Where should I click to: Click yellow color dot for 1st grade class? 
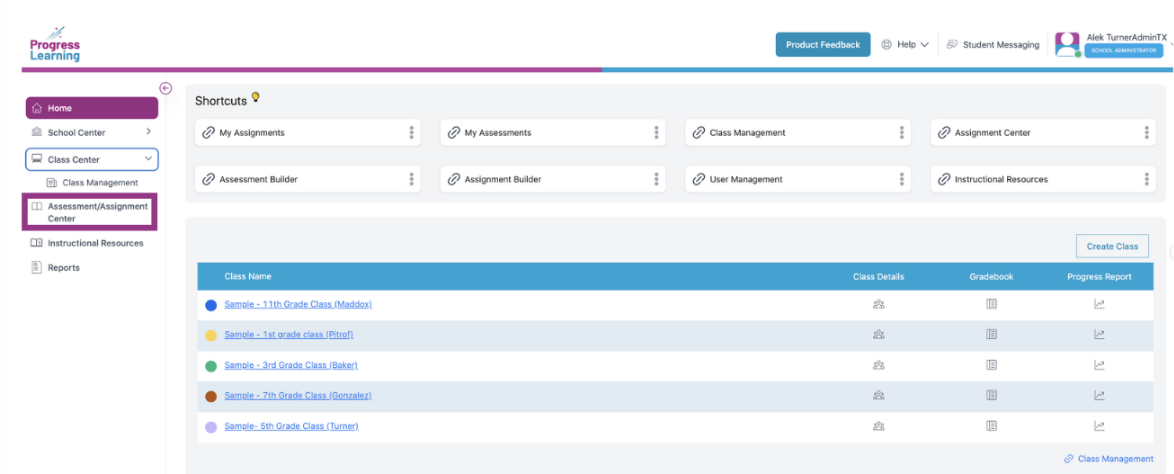(211, 335)
